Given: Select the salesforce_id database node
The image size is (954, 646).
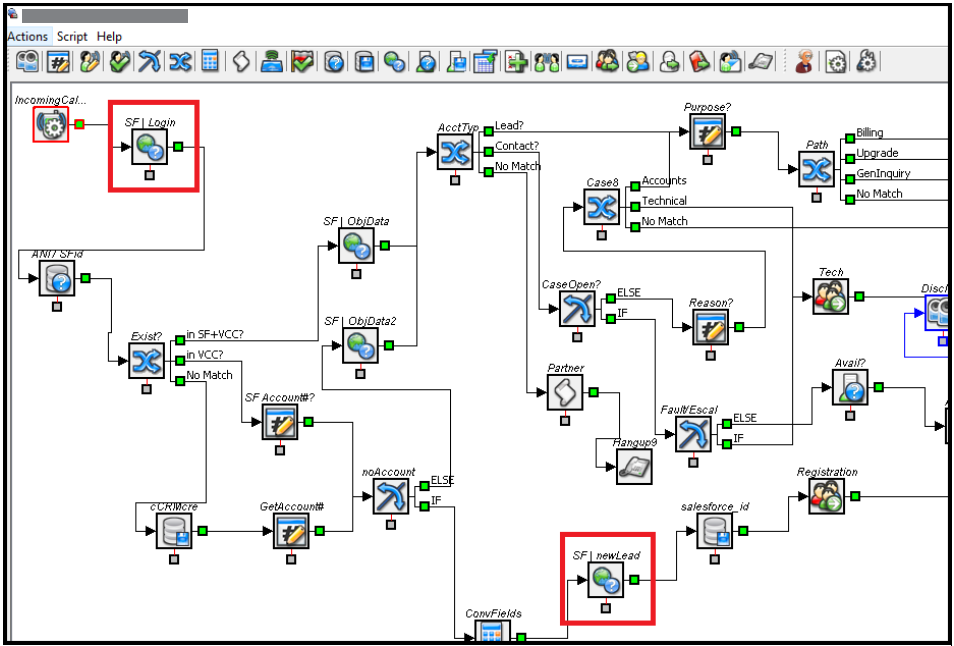Looking at the screenshot, I should (714, 531).
